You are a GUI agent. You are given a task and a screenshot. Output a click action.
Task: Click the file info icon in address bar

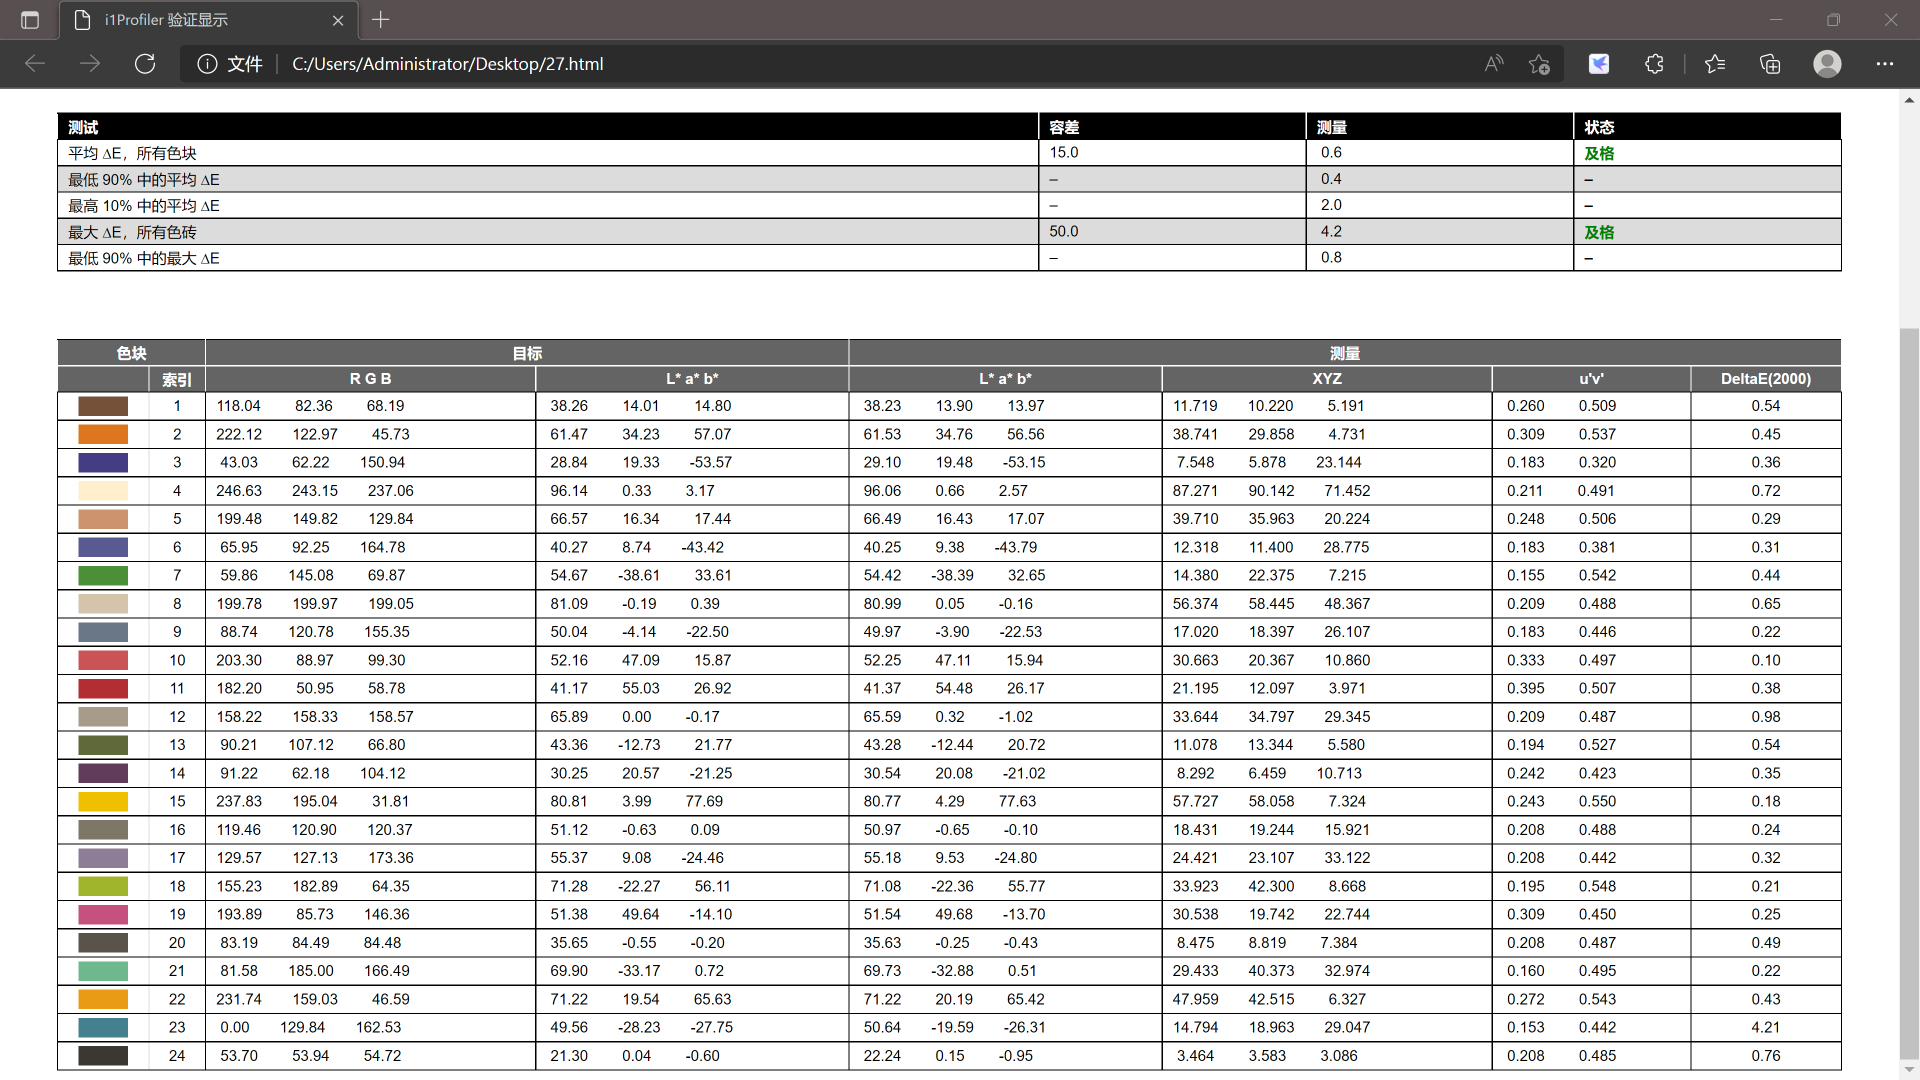[x=207, y=64]
